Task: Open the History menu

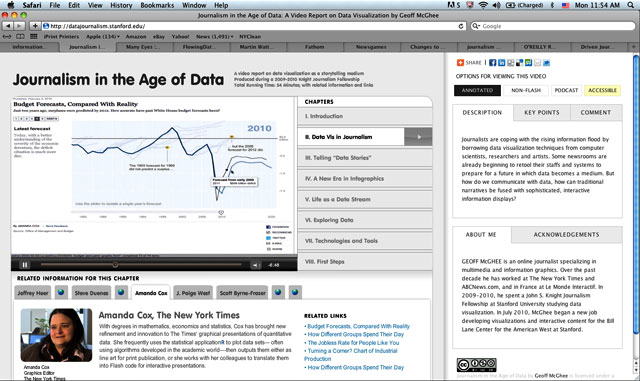Action: (121, 5)
